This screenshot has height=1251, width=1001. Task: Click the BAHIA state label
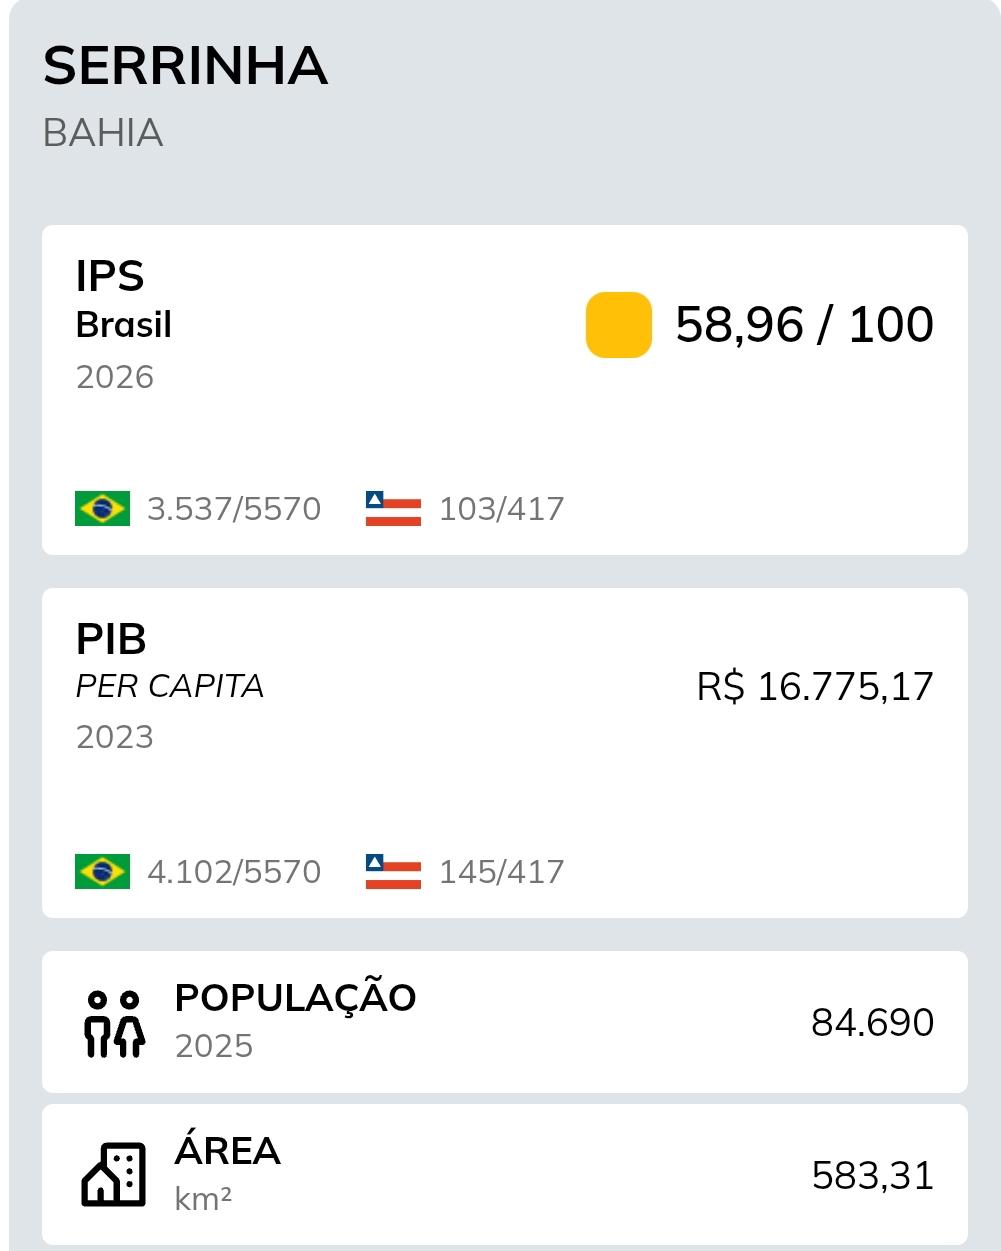coord(103,133)
